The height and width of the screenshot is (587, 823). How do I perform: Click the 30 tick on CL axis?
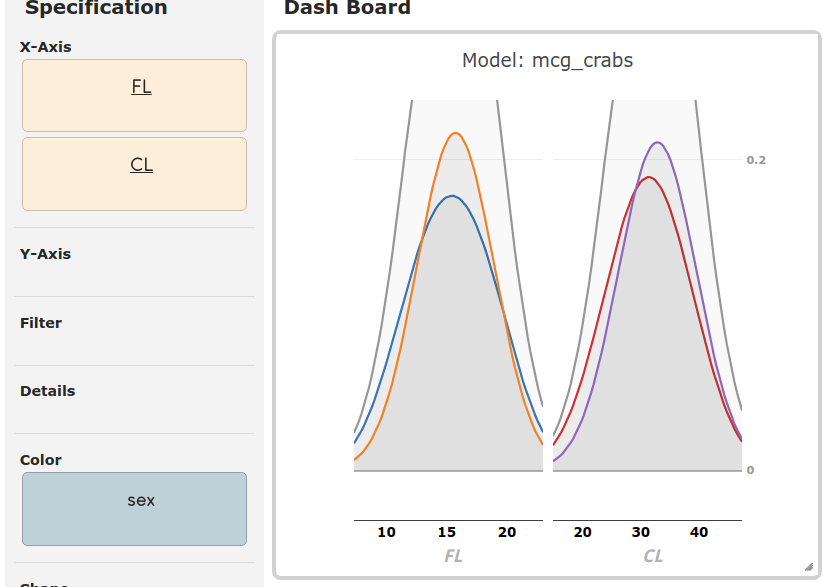pos(641,532)
